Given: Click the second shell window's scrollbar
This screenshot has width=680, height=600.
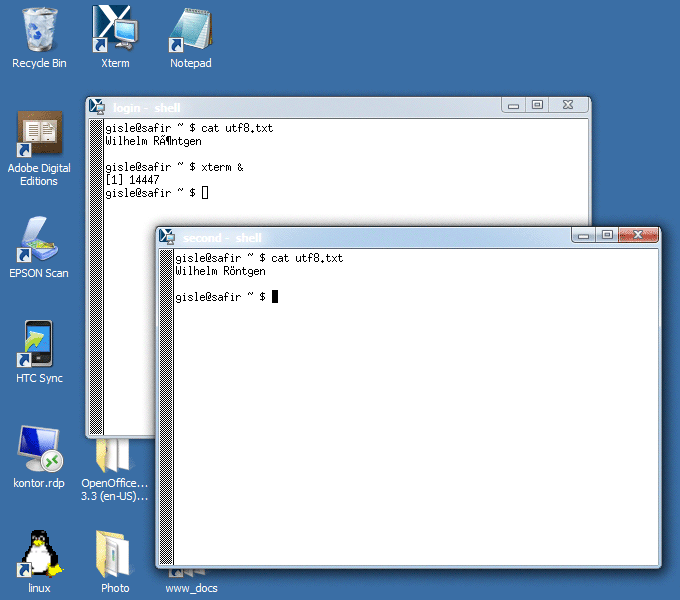Looking at the screenshot, I should coord(166,407).
